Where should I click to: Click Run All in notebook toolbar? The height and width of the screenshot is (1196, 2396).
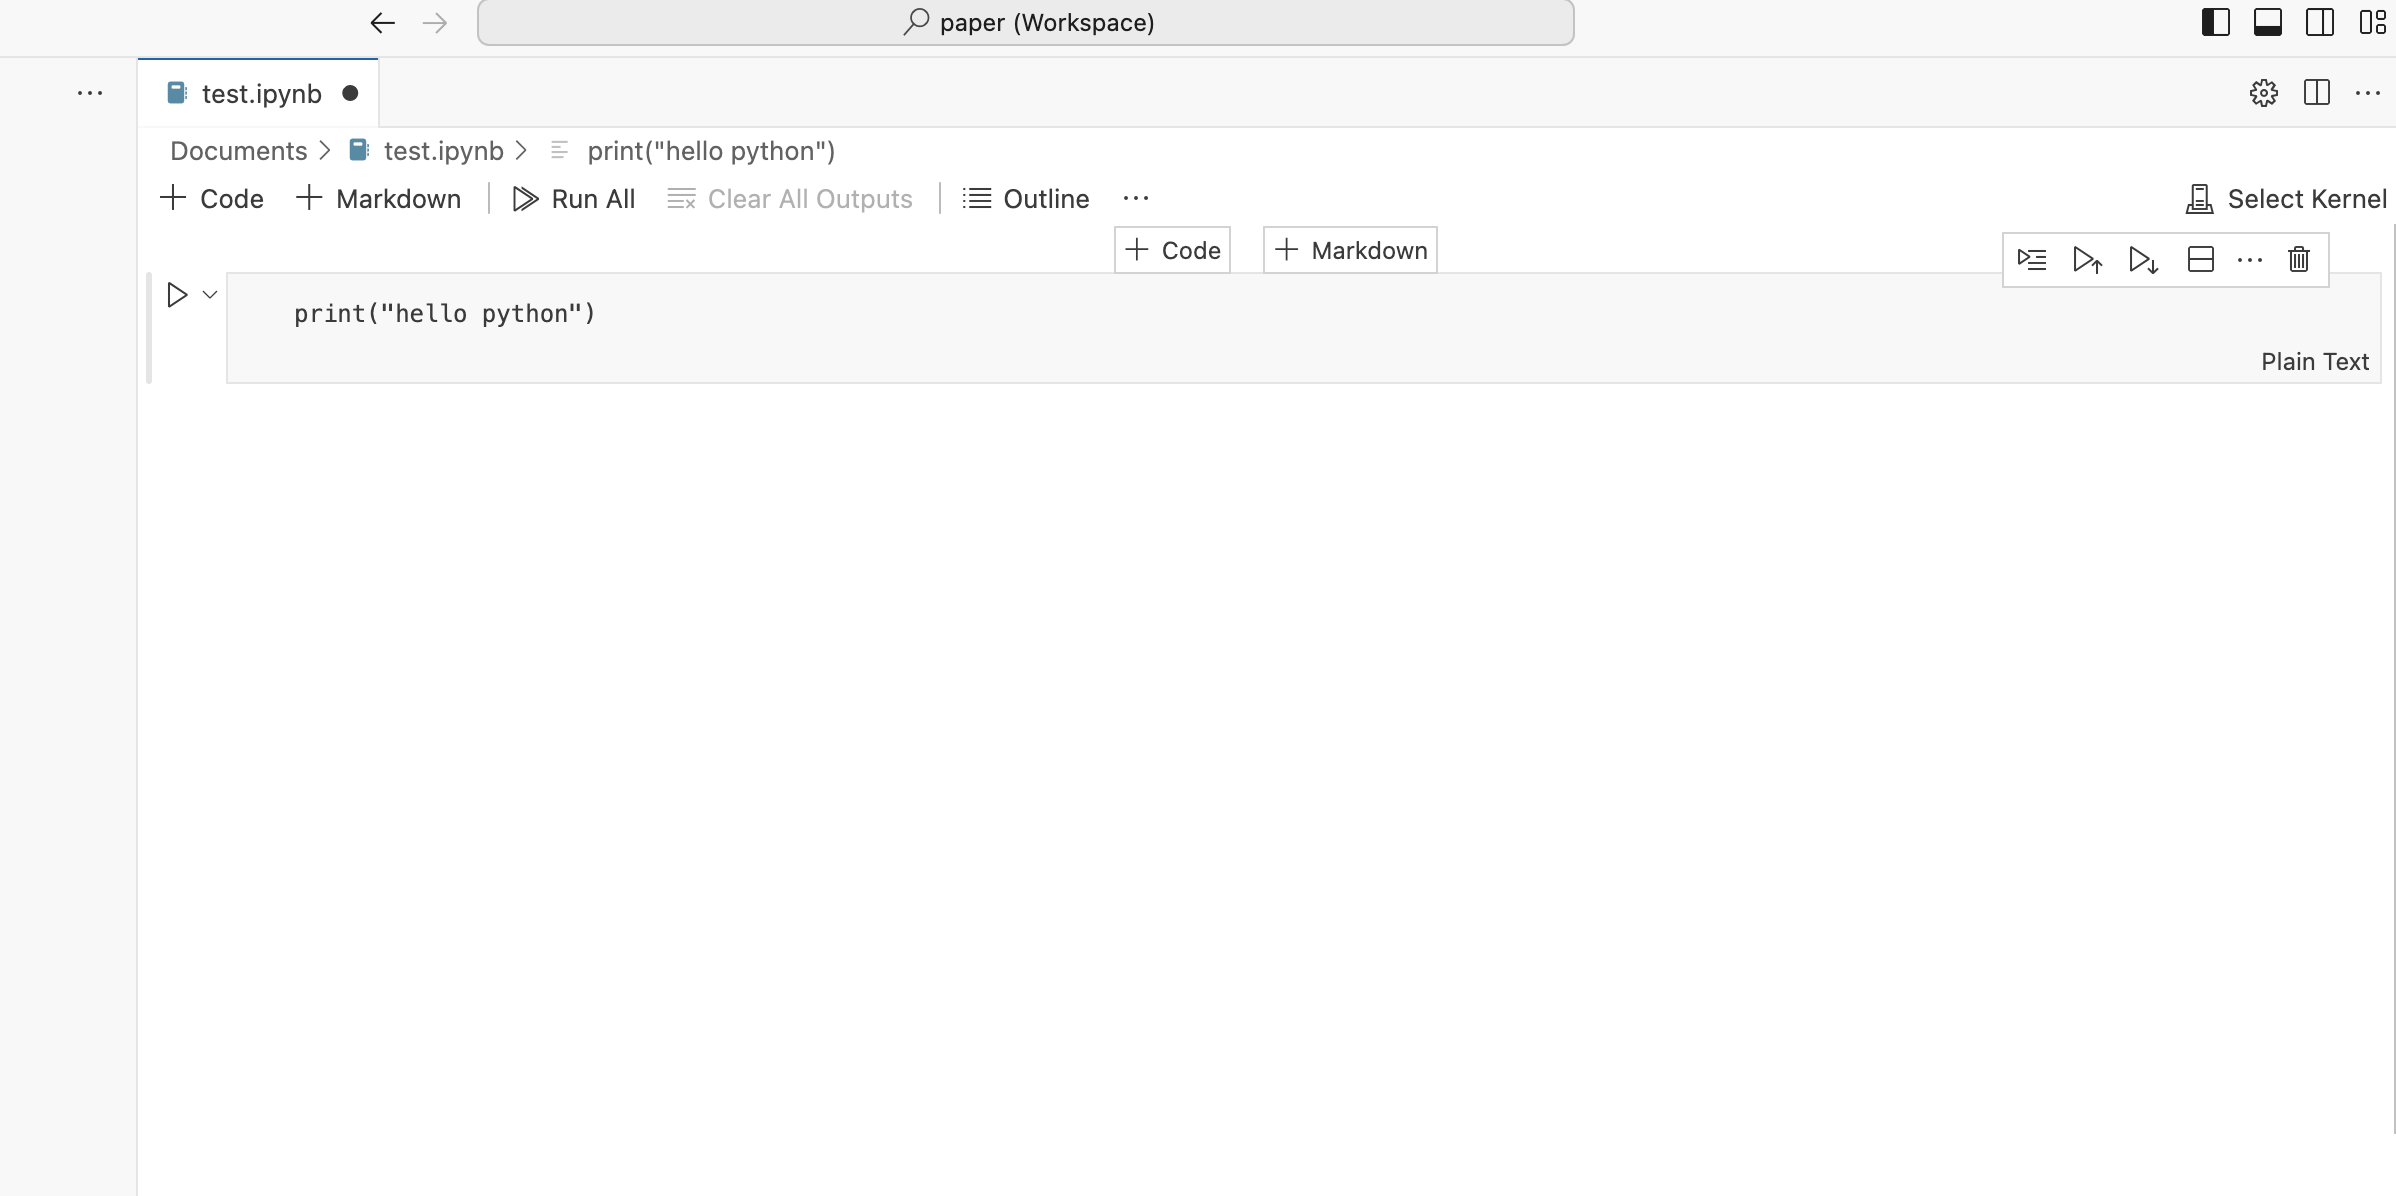pyautogui.click(x=574, y=199)
